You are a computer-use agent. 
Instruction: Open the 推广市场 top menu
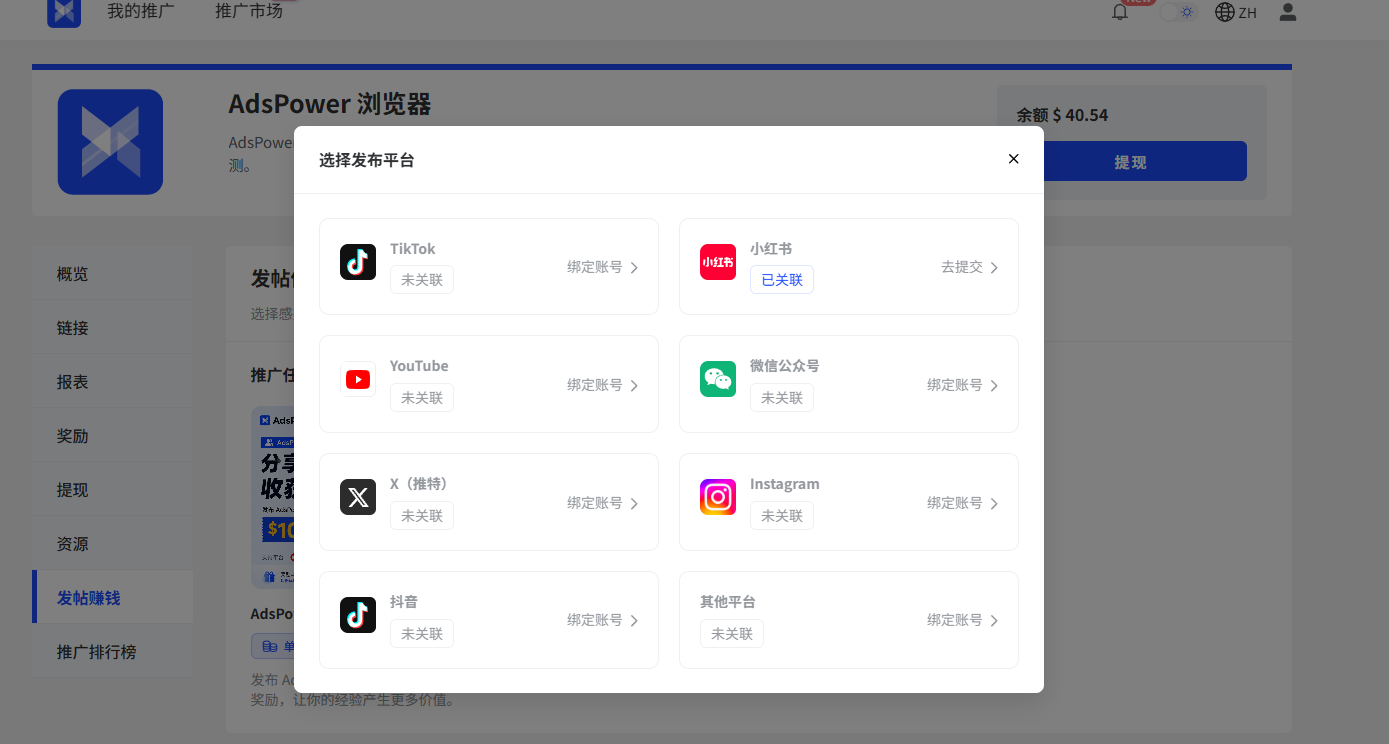point(249,12)
